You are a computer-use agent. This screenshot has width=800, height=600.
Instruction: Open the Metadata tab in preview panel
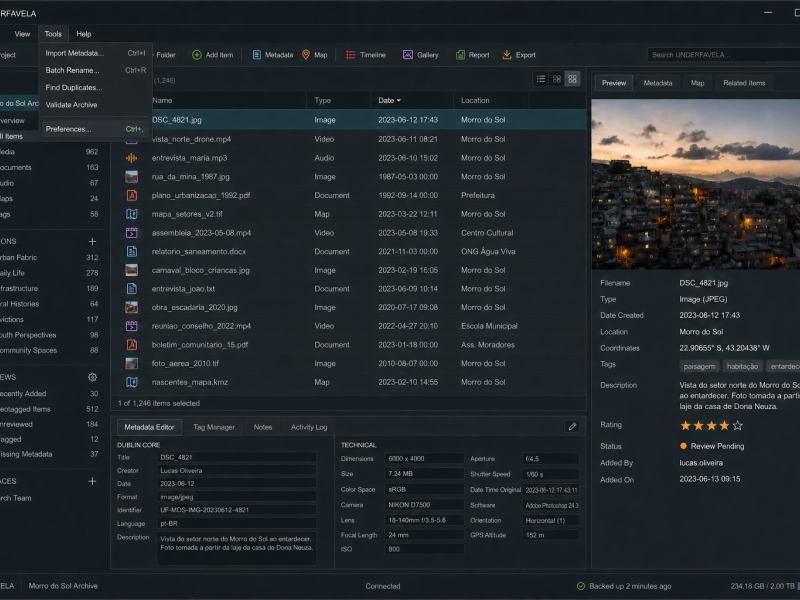pyautogui.click(x=658, y=83)
